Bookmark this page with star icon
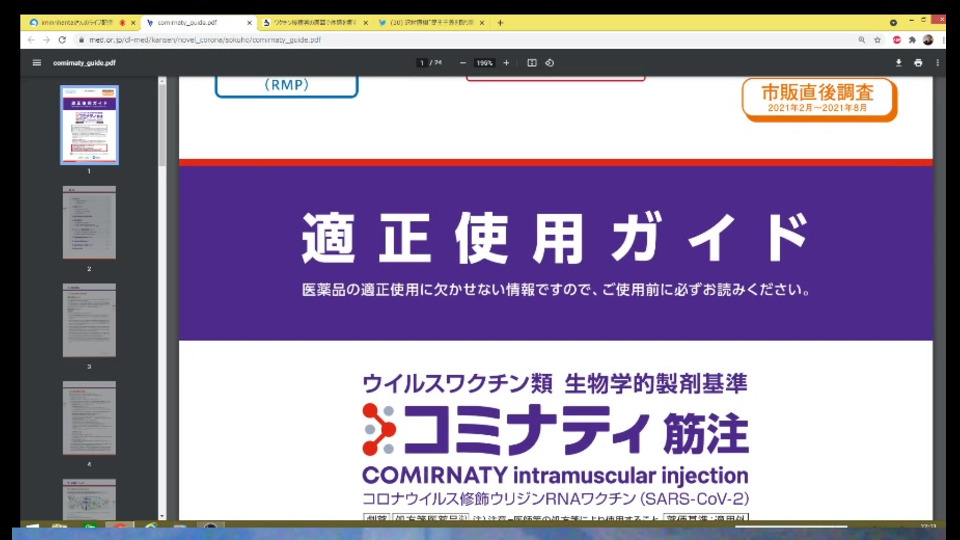Screen dimensions: 960x540 click(877, 40)
